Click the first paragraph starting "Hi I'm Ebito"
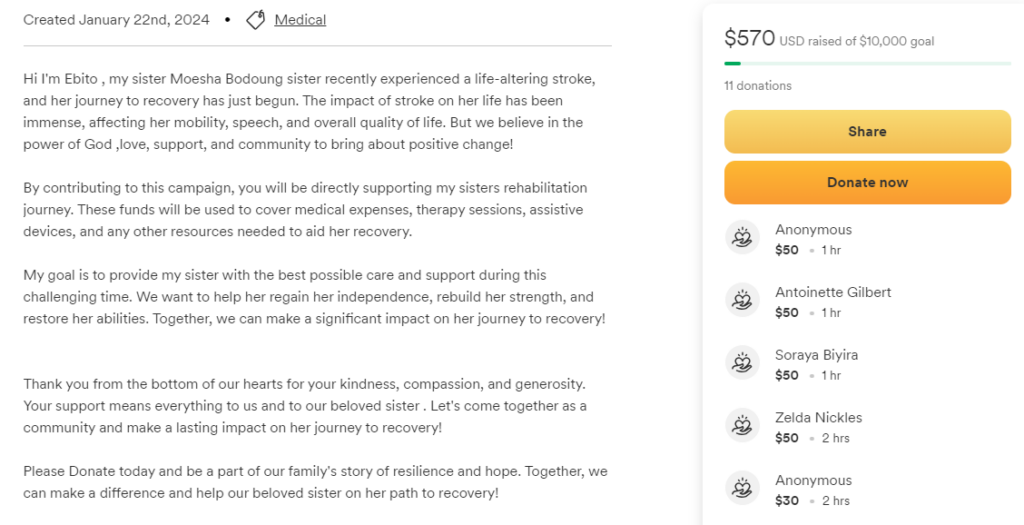Image resolution: width=1024 pixels, height=525 pixels. (x=310, y=111)
